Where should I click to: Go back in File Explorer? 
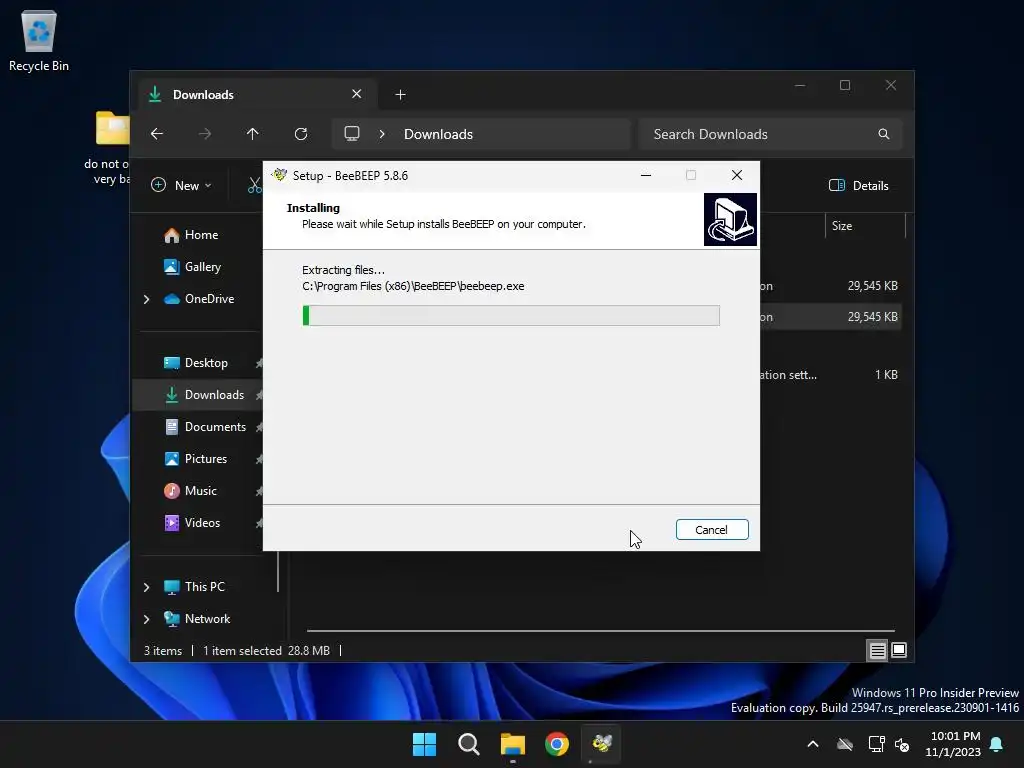pos(157,134)
